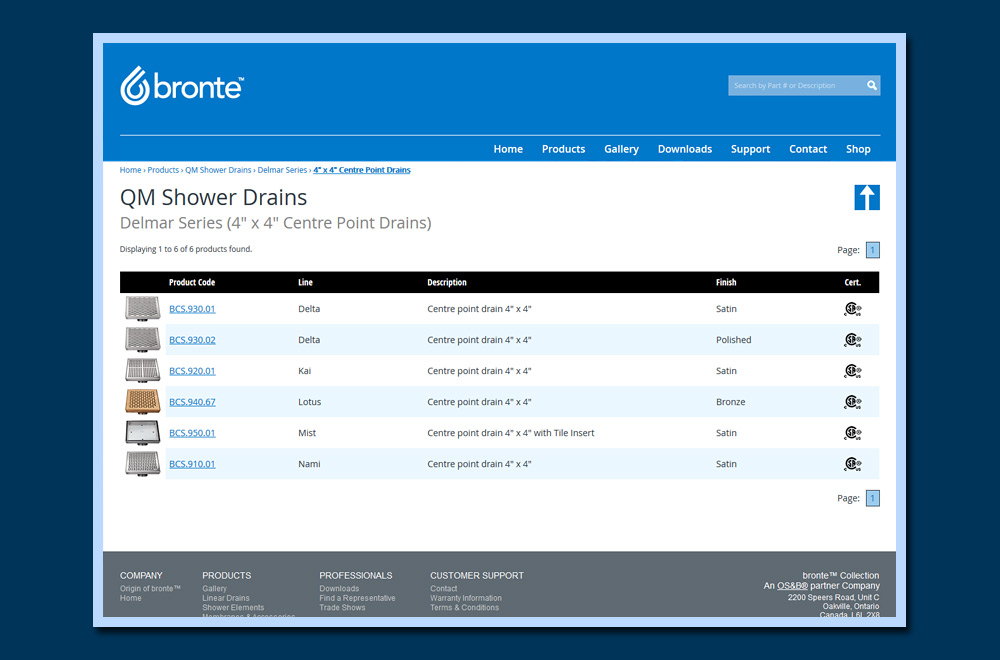Click the Home breadcrumb link
This screenshot has height=660, width=1000.
coord(130,170)
